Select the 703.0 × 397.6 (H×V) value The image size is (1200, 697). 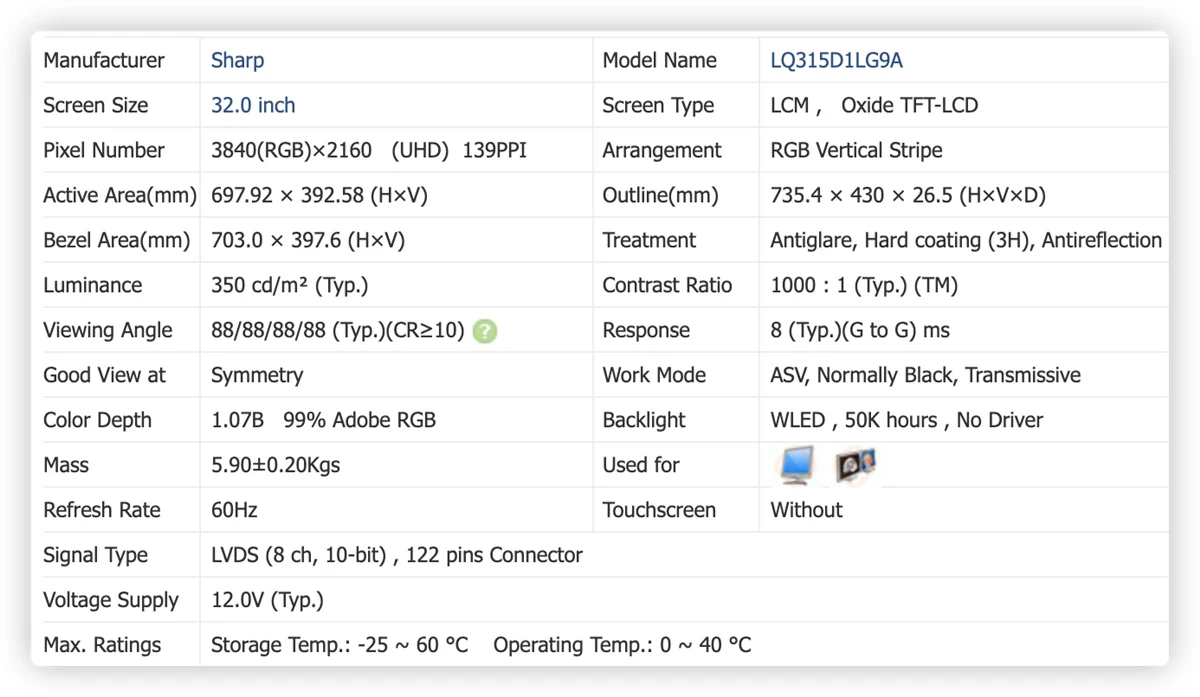[308, 240]
